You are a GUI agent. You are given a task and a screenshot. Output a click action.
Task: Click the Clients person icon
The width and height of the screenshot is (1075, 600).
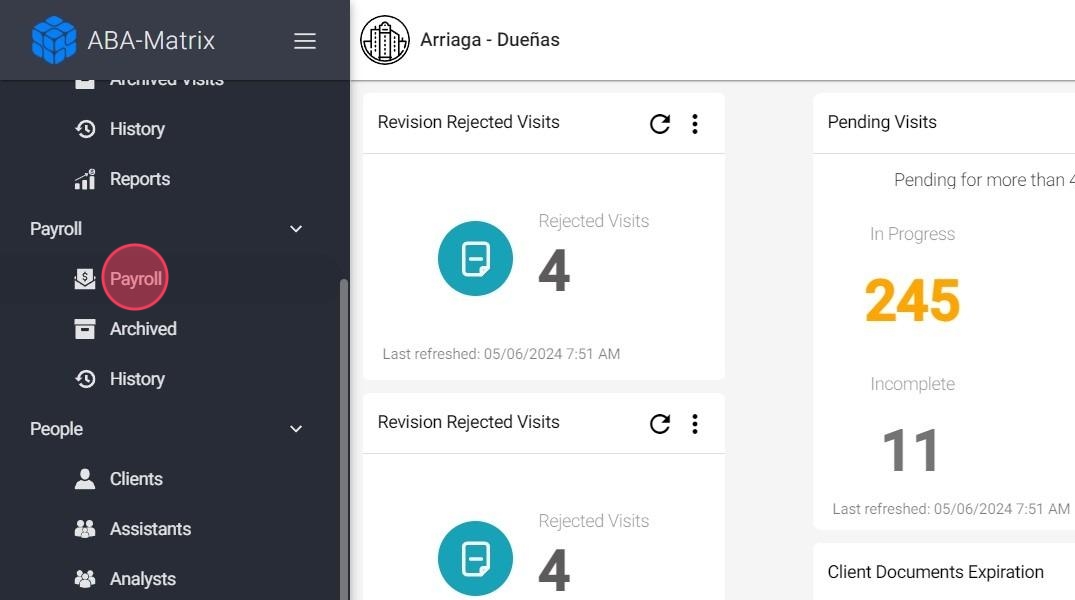tap(85, 479)
